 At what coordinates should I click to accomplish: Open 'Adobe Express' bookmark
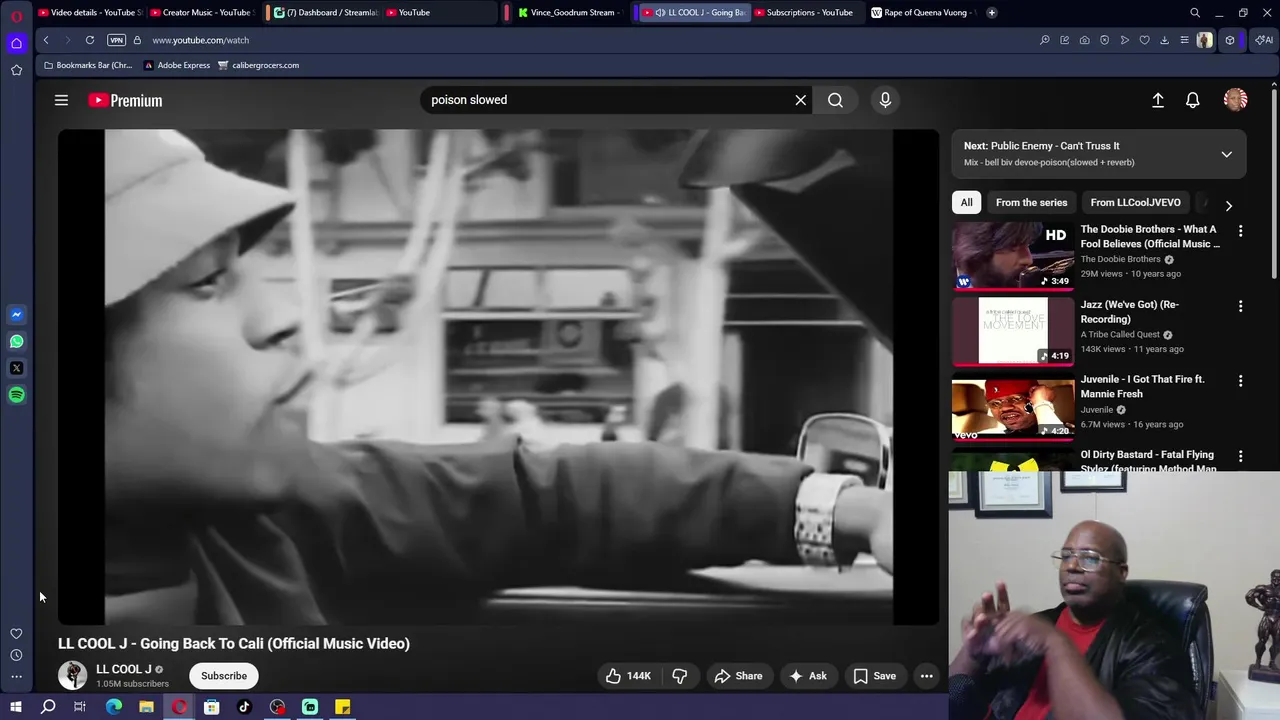[177, 65]
